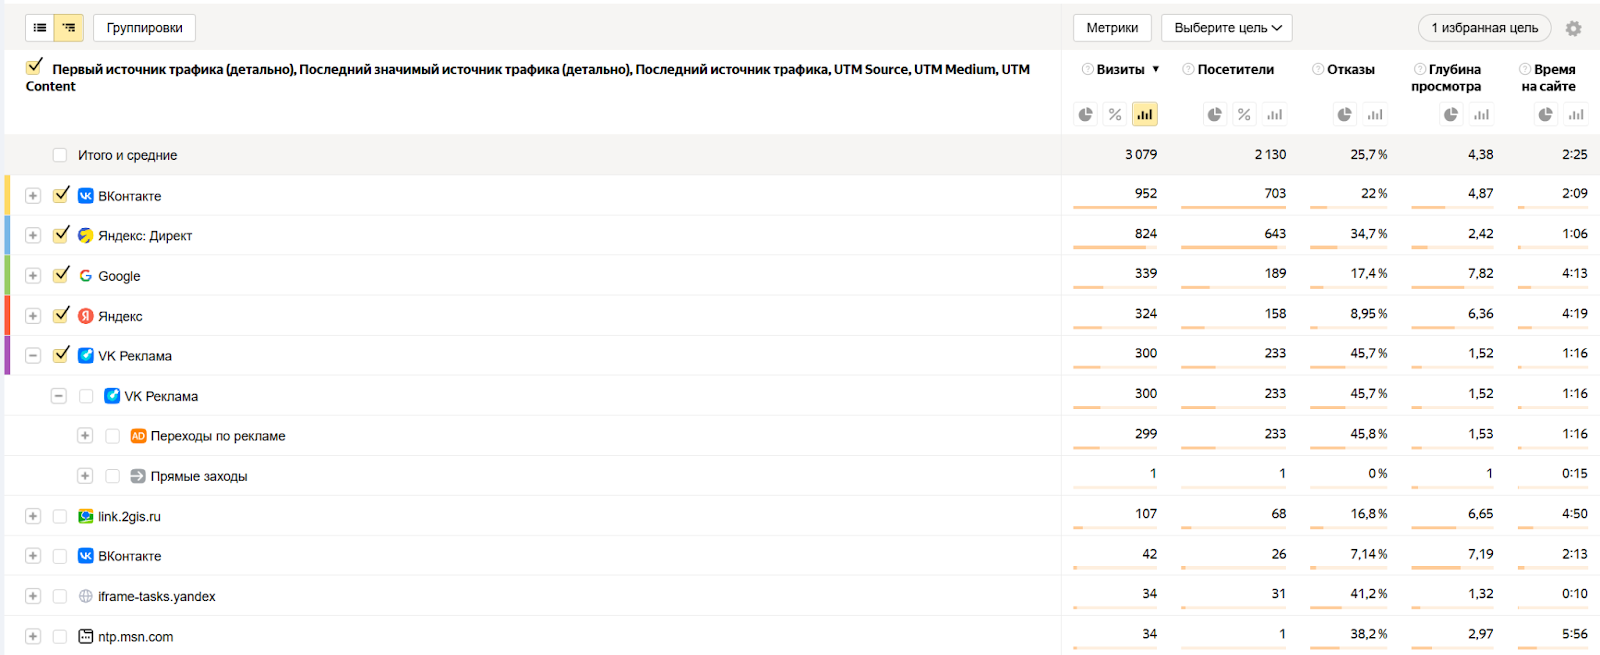Screen dimensions: 1600x655
Task: Check the link.2gis.ru row checkbox
Action: point(60,516)
